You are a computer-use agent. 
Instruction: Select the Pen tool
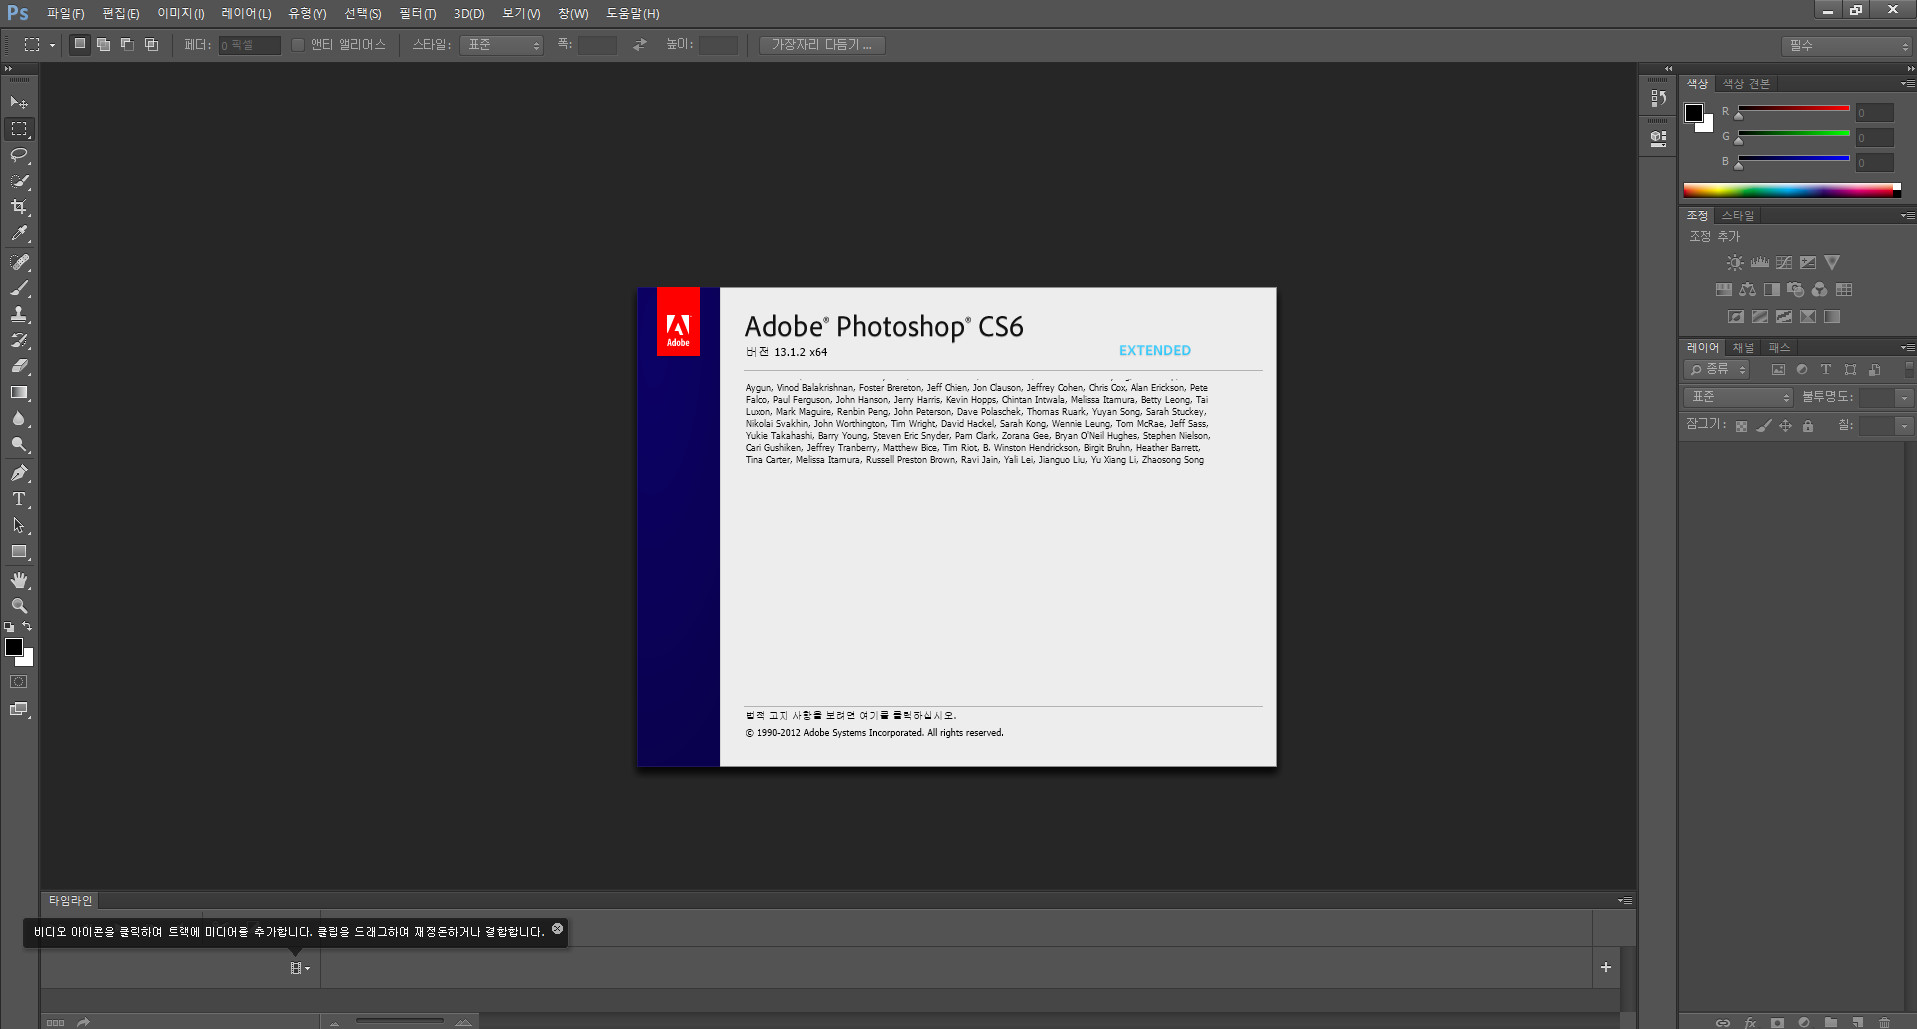(x=19, y=473)
